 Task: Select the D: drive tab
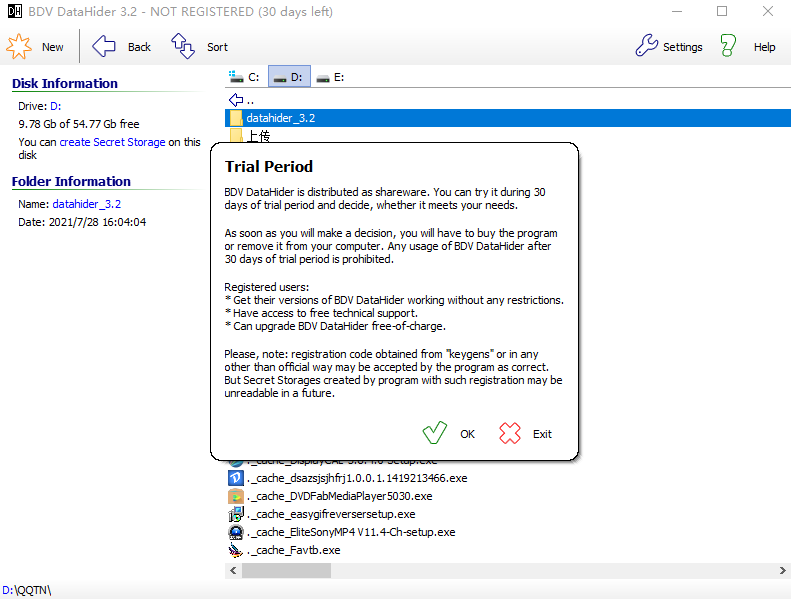coord(289,77)
